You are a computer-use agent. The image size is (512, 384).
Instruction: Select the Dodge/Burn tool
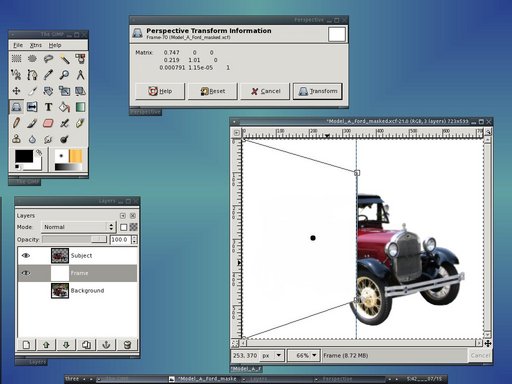point(64,139)
